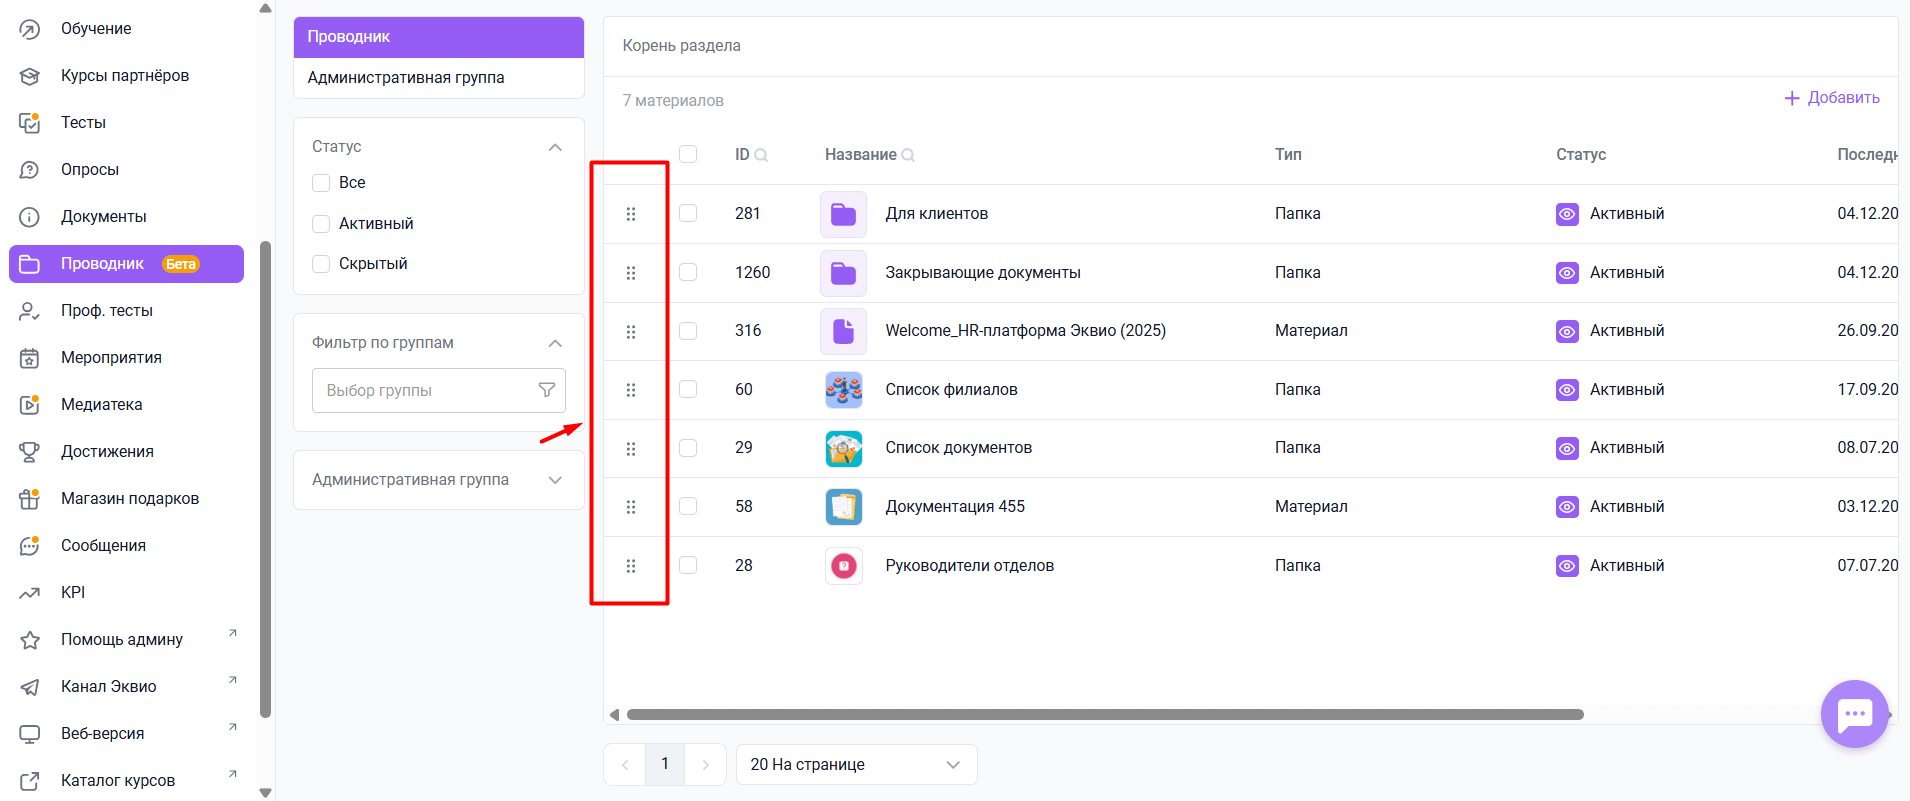Click the sidebar vertical scrollbar
Viewport: 1910px width, 801px height.
coord(265,480)
